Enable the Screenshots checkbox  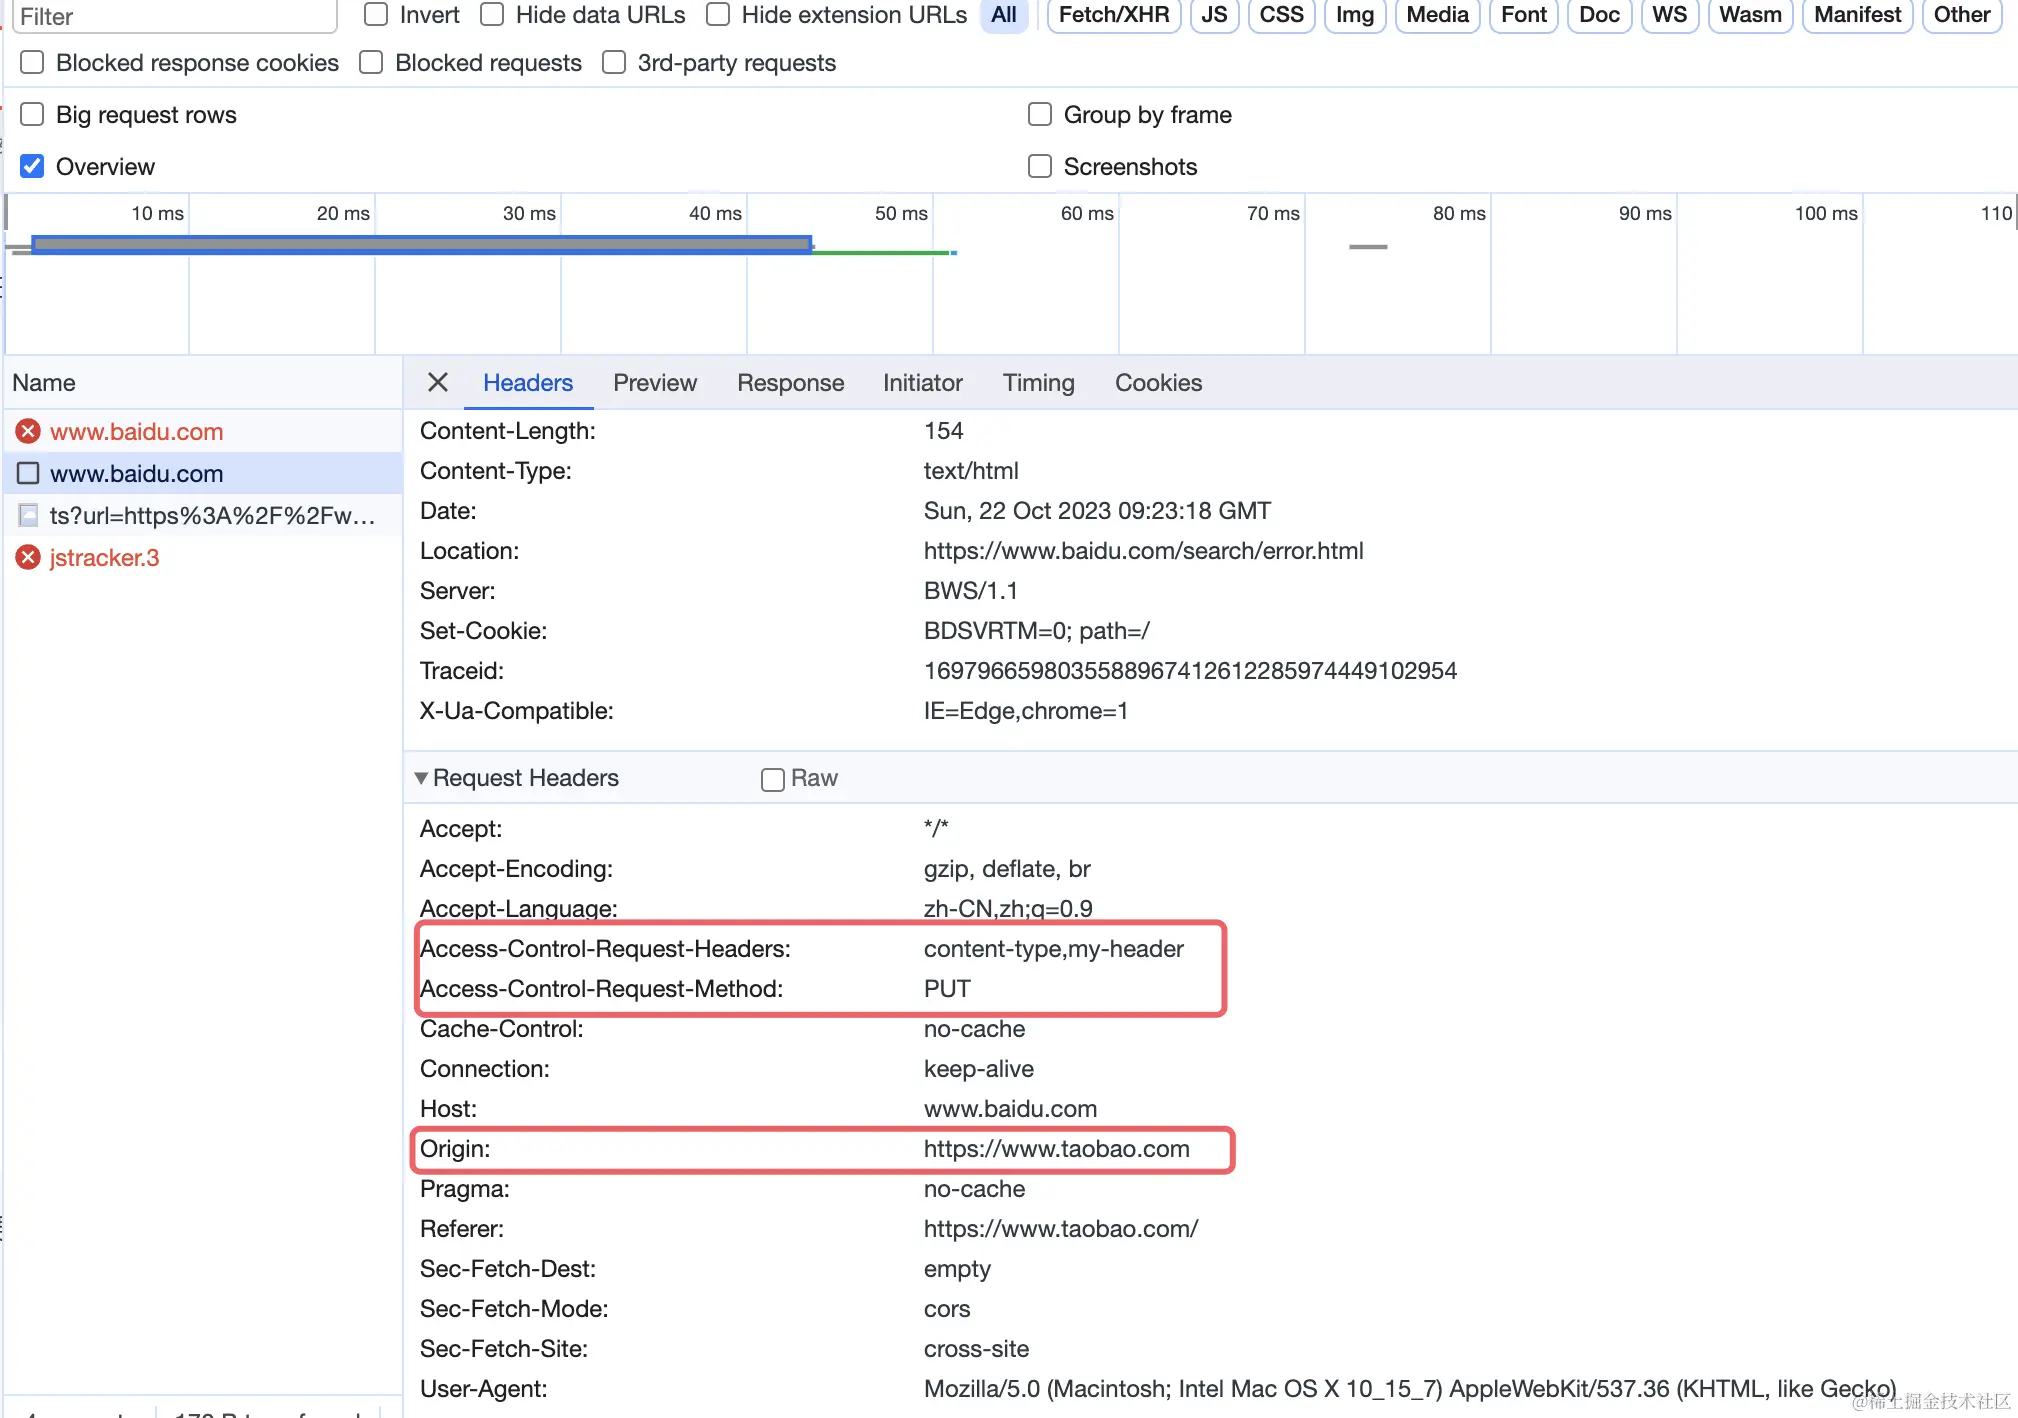[1040, 167]
